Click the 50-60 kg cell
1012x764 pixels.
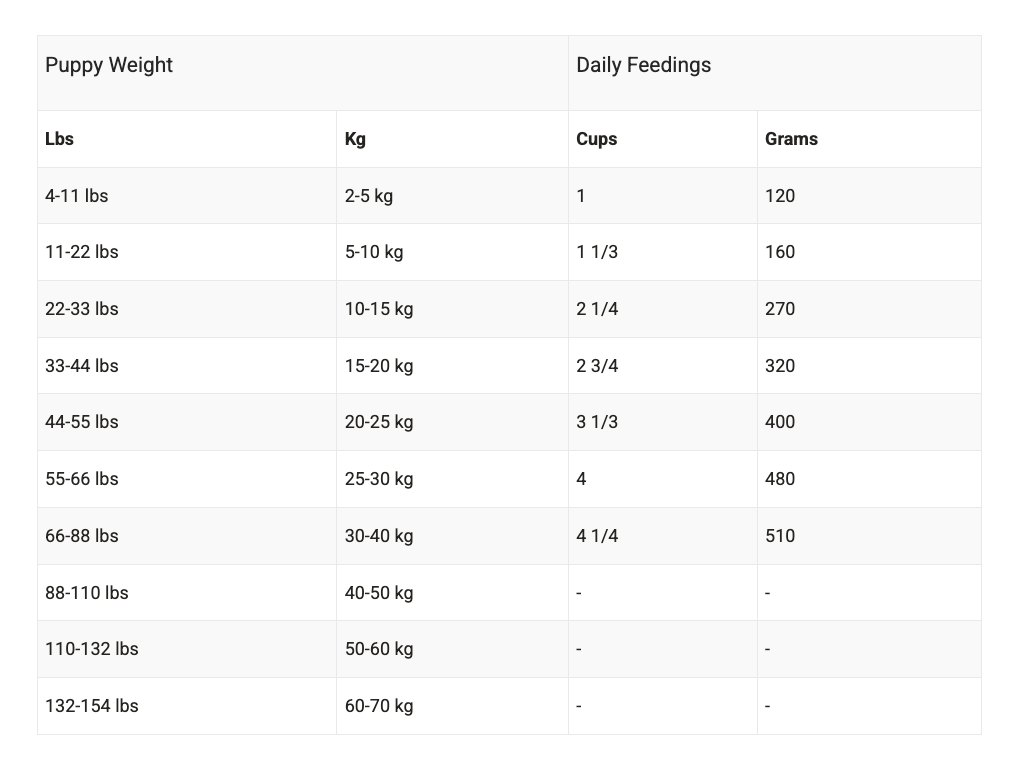coord(379,649)
